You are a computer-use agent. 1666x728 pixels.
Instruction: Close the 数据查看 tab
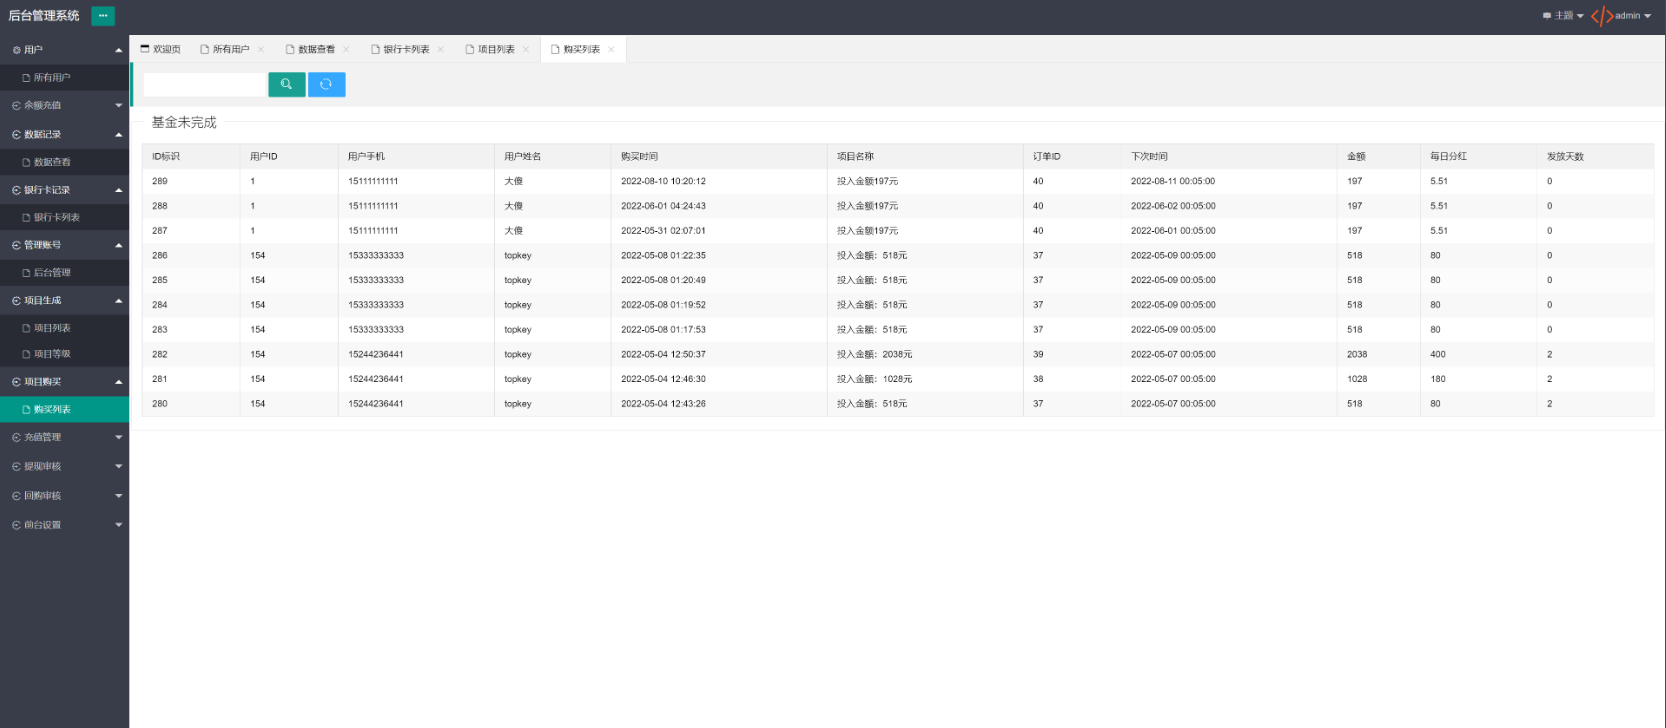pos(347,50)
